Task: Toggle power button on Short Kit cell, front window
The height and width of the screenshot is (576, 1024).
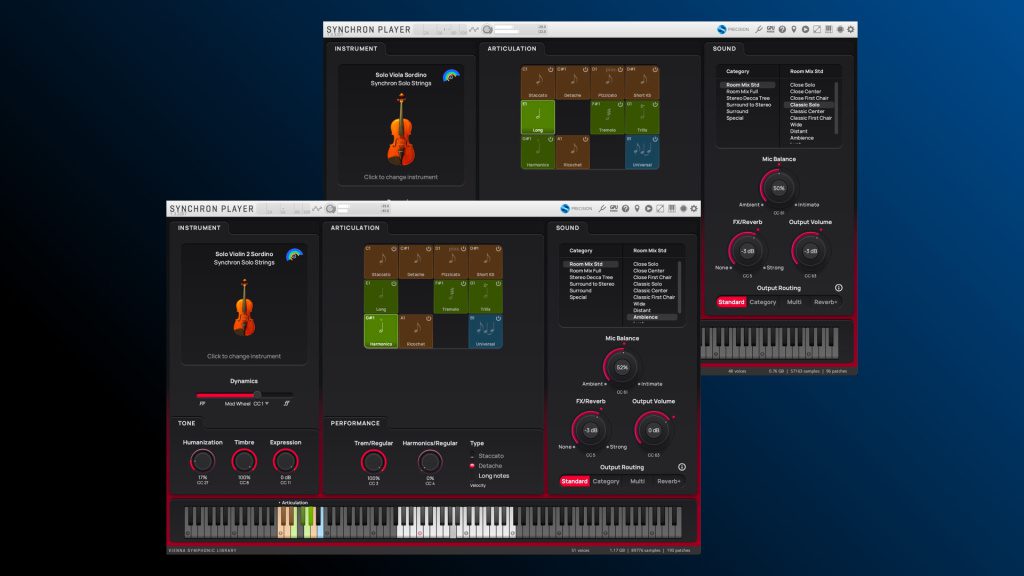Action: [x=498, y=249]
